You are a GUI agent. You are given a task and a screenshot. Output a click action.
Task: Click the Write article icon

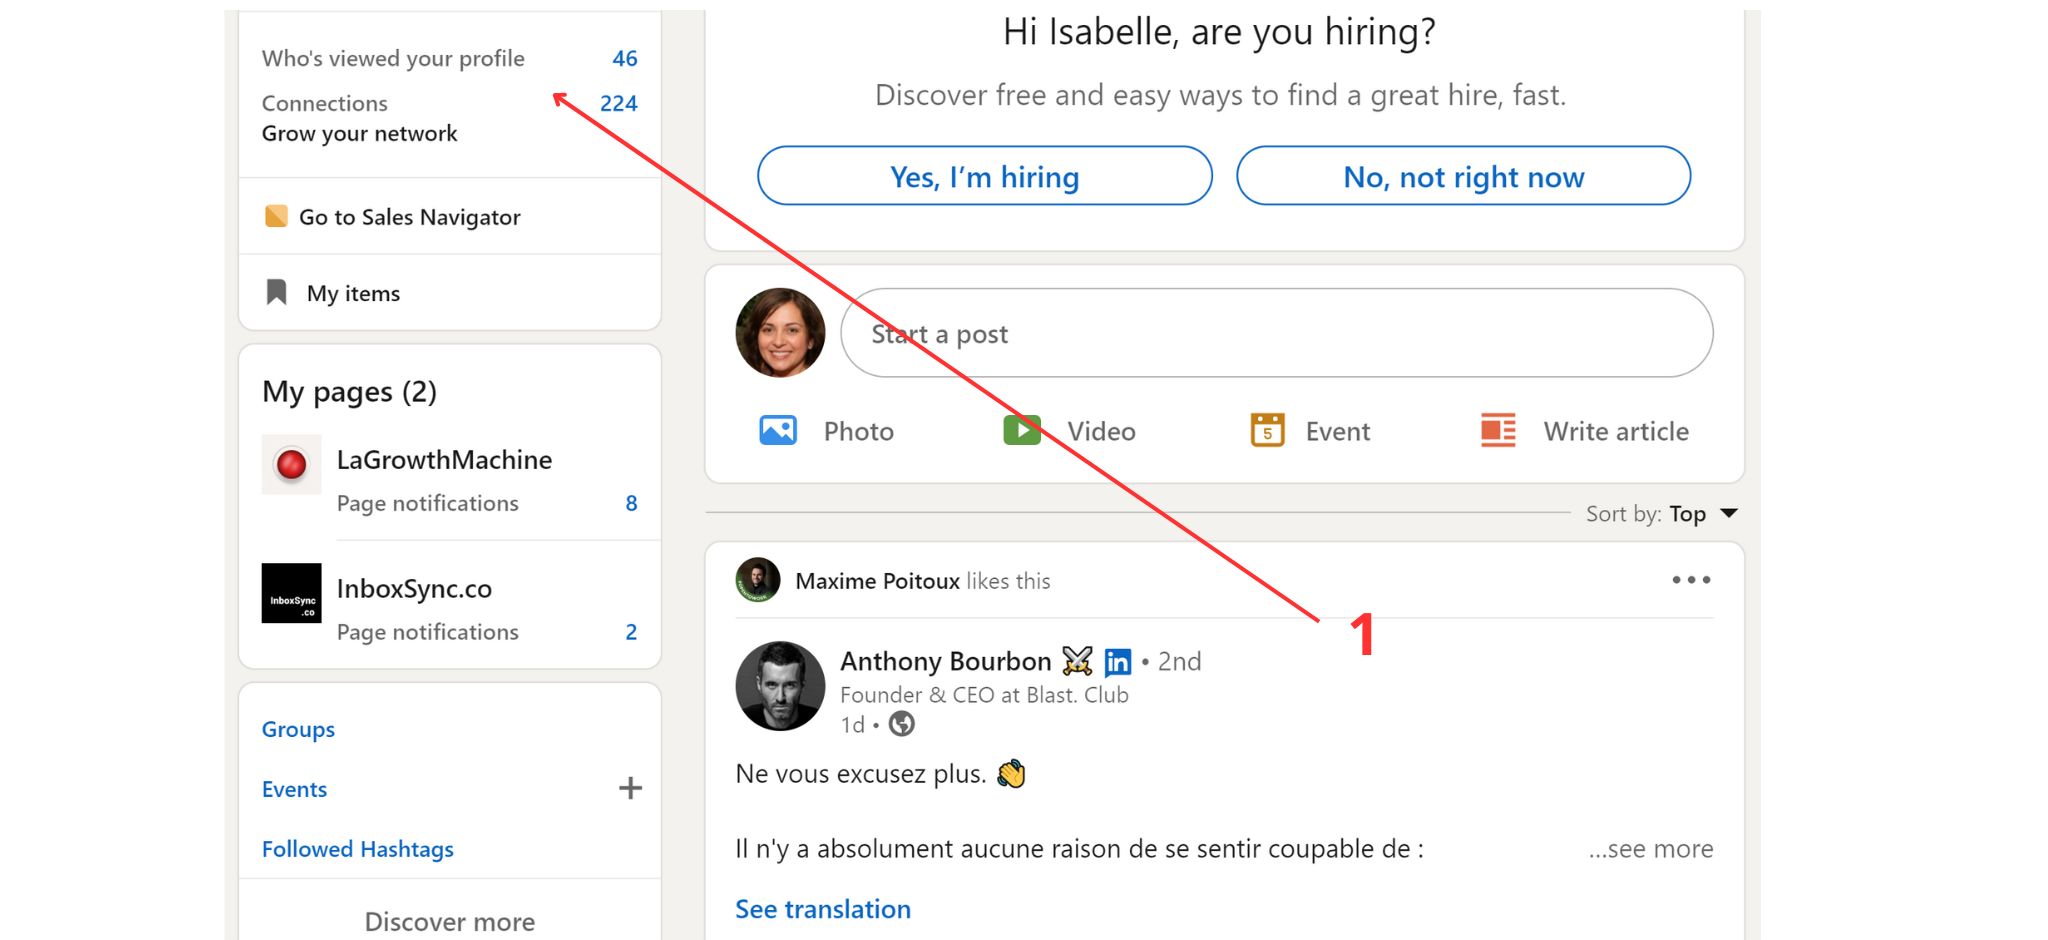1498,430
